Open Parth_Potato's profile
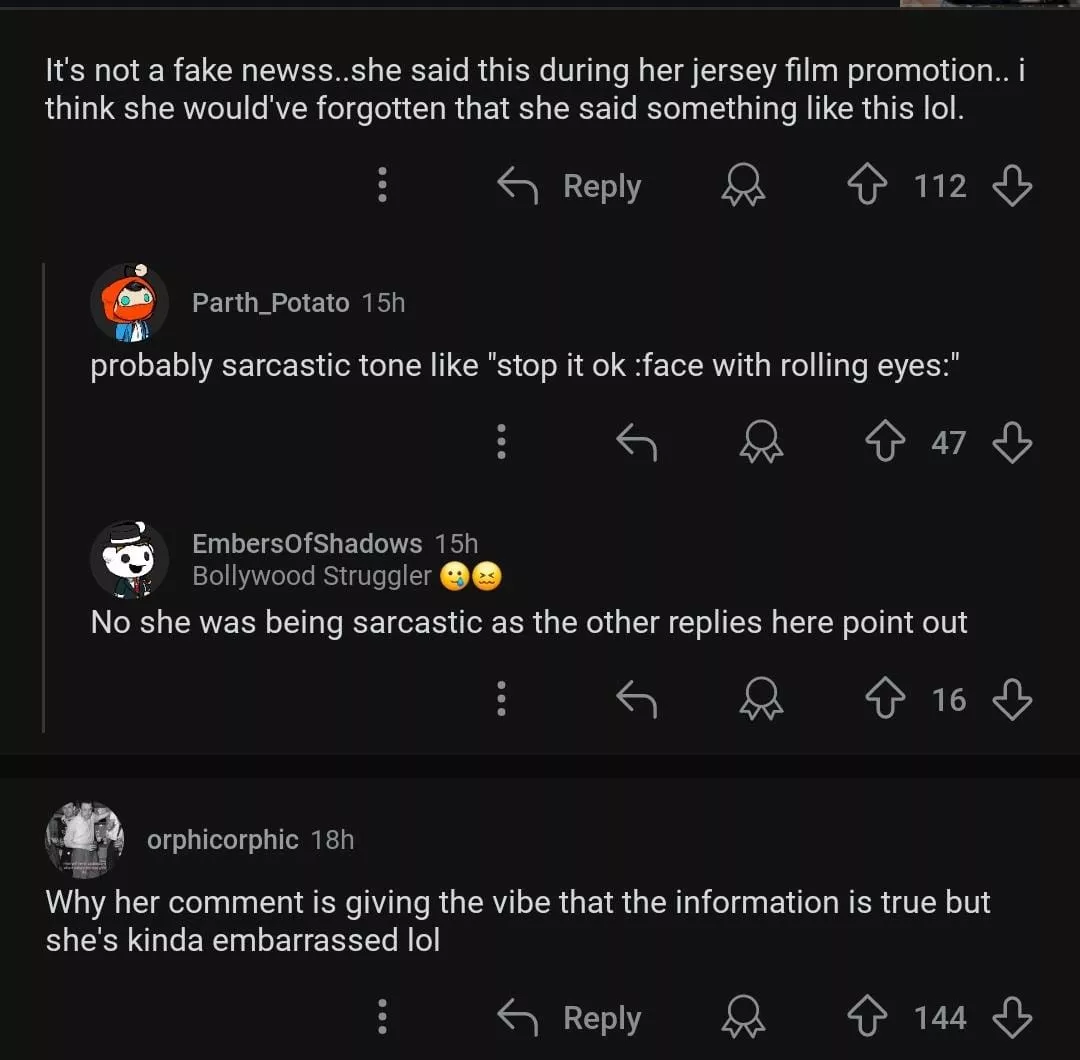1080x1060 pixels. coord(270,302)
